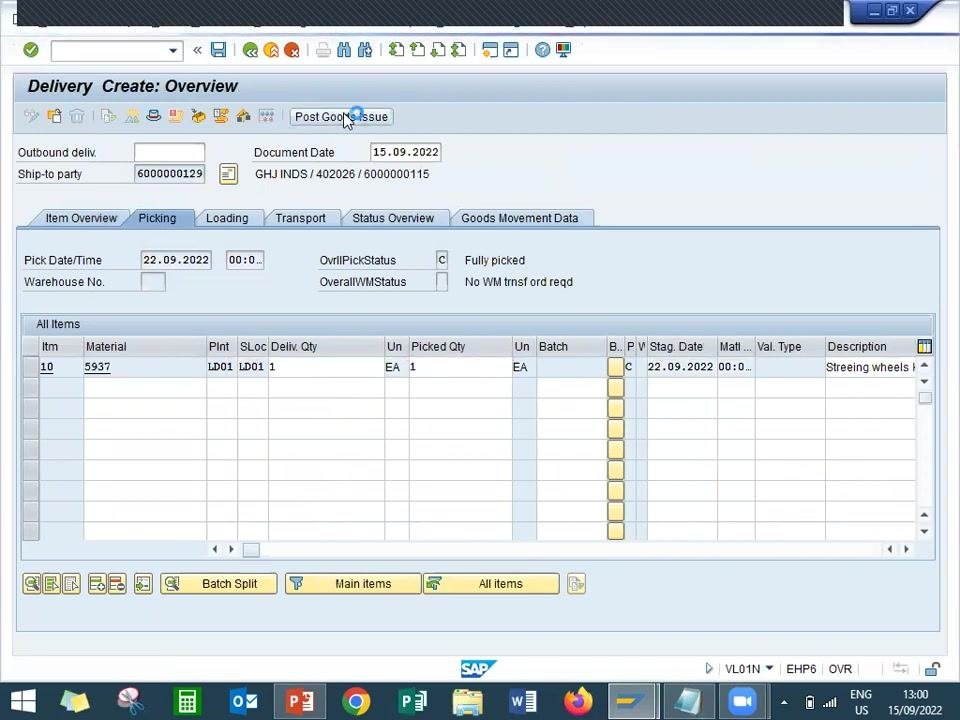Select row selector for item 10

pos(31,367)
